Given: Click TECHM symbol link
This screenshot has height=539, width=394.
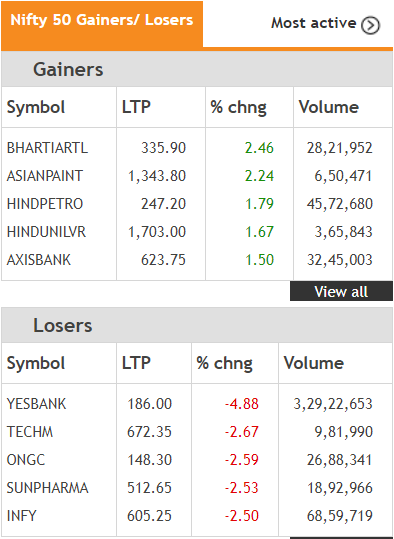Looking at the screenshot, I should point(30,432).
